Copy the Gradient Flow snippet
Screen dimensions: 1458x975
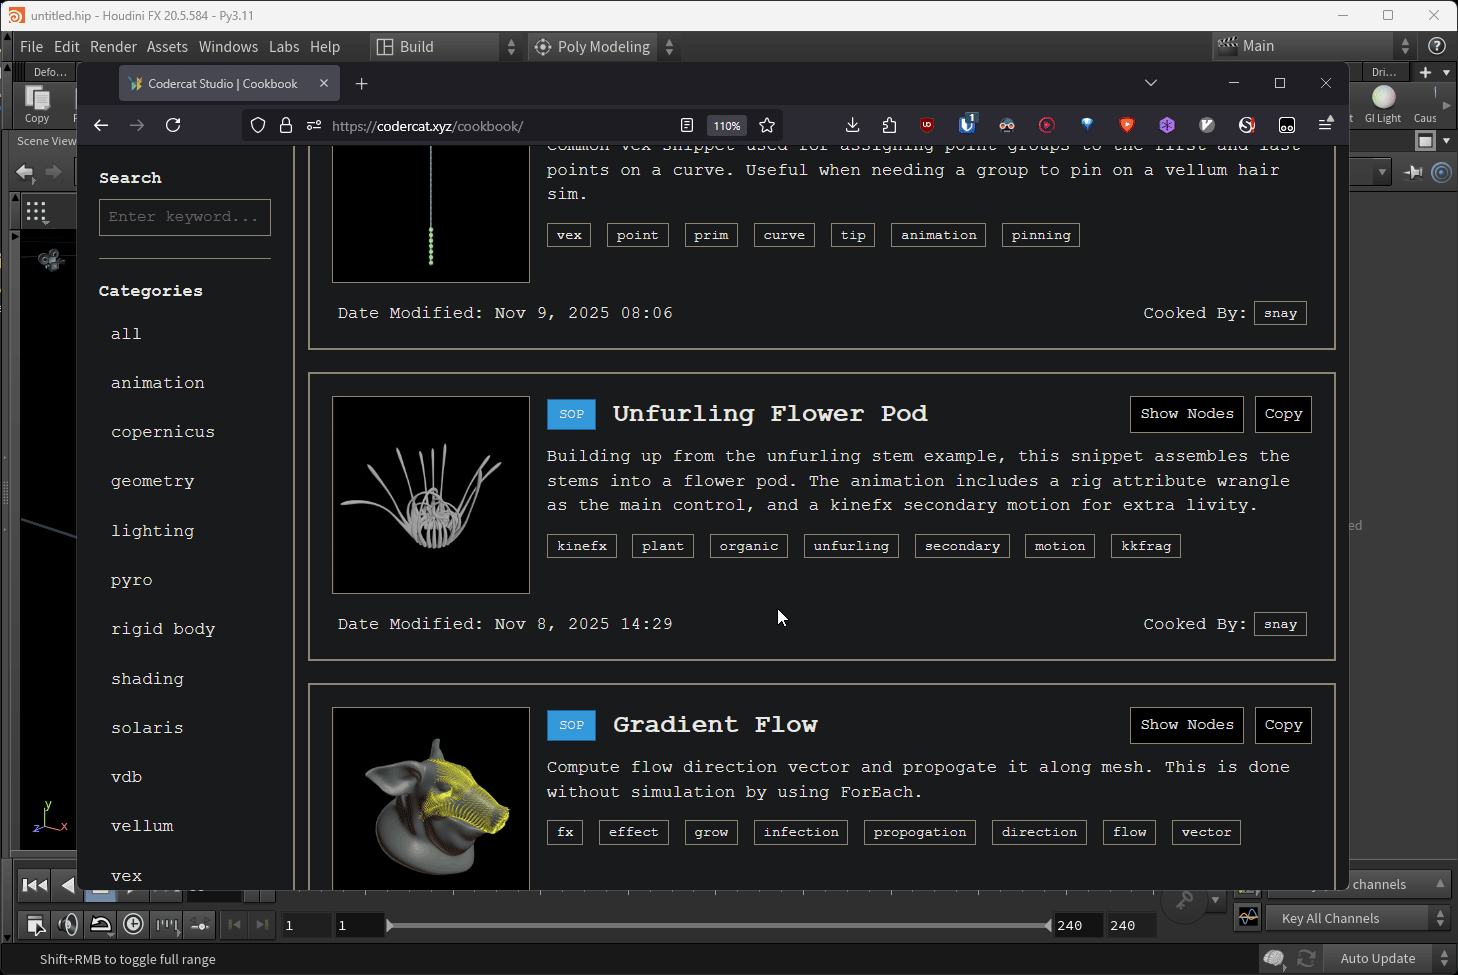(1283, 725)
